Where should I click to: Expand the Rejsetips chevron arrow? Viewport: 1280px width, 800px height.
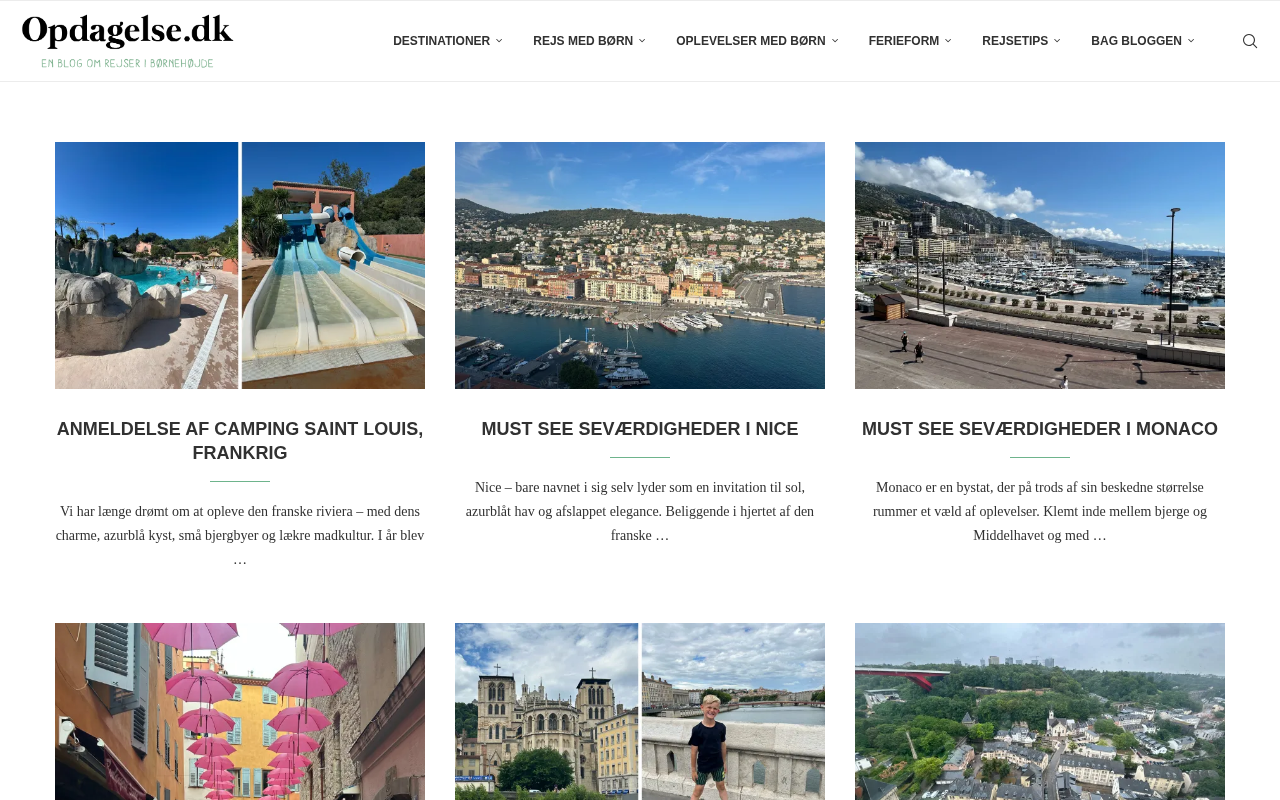(x=1057, y=41)
